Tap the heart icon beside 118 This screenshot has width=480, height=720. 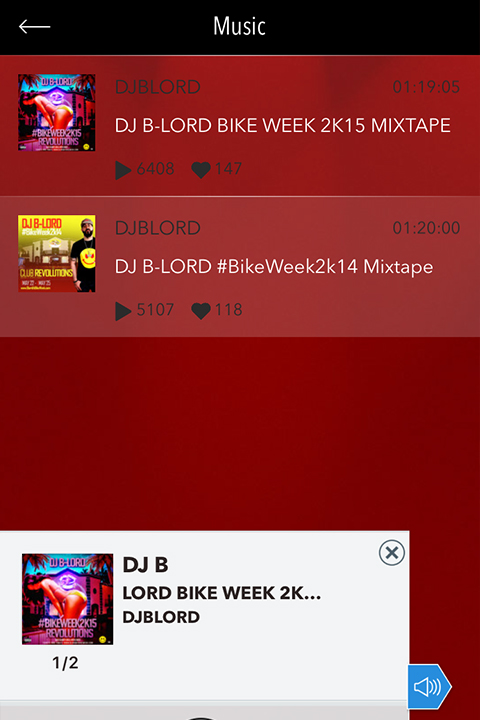(x=201, y=310)
